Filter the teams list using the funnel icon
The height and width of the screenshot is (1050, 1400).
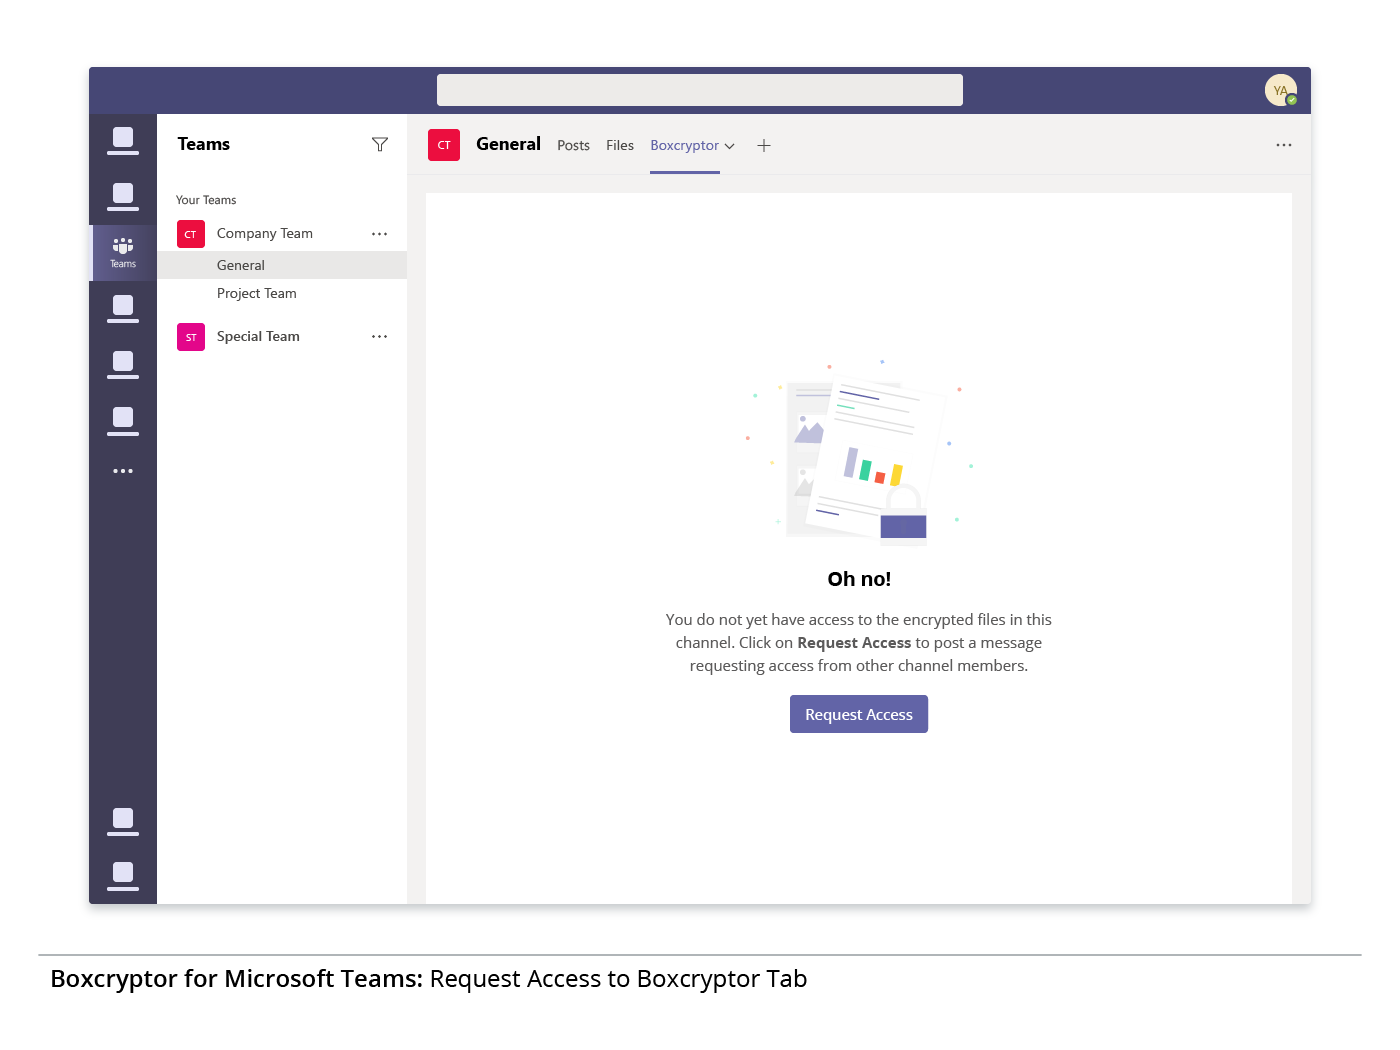click(x=380, y=145)
